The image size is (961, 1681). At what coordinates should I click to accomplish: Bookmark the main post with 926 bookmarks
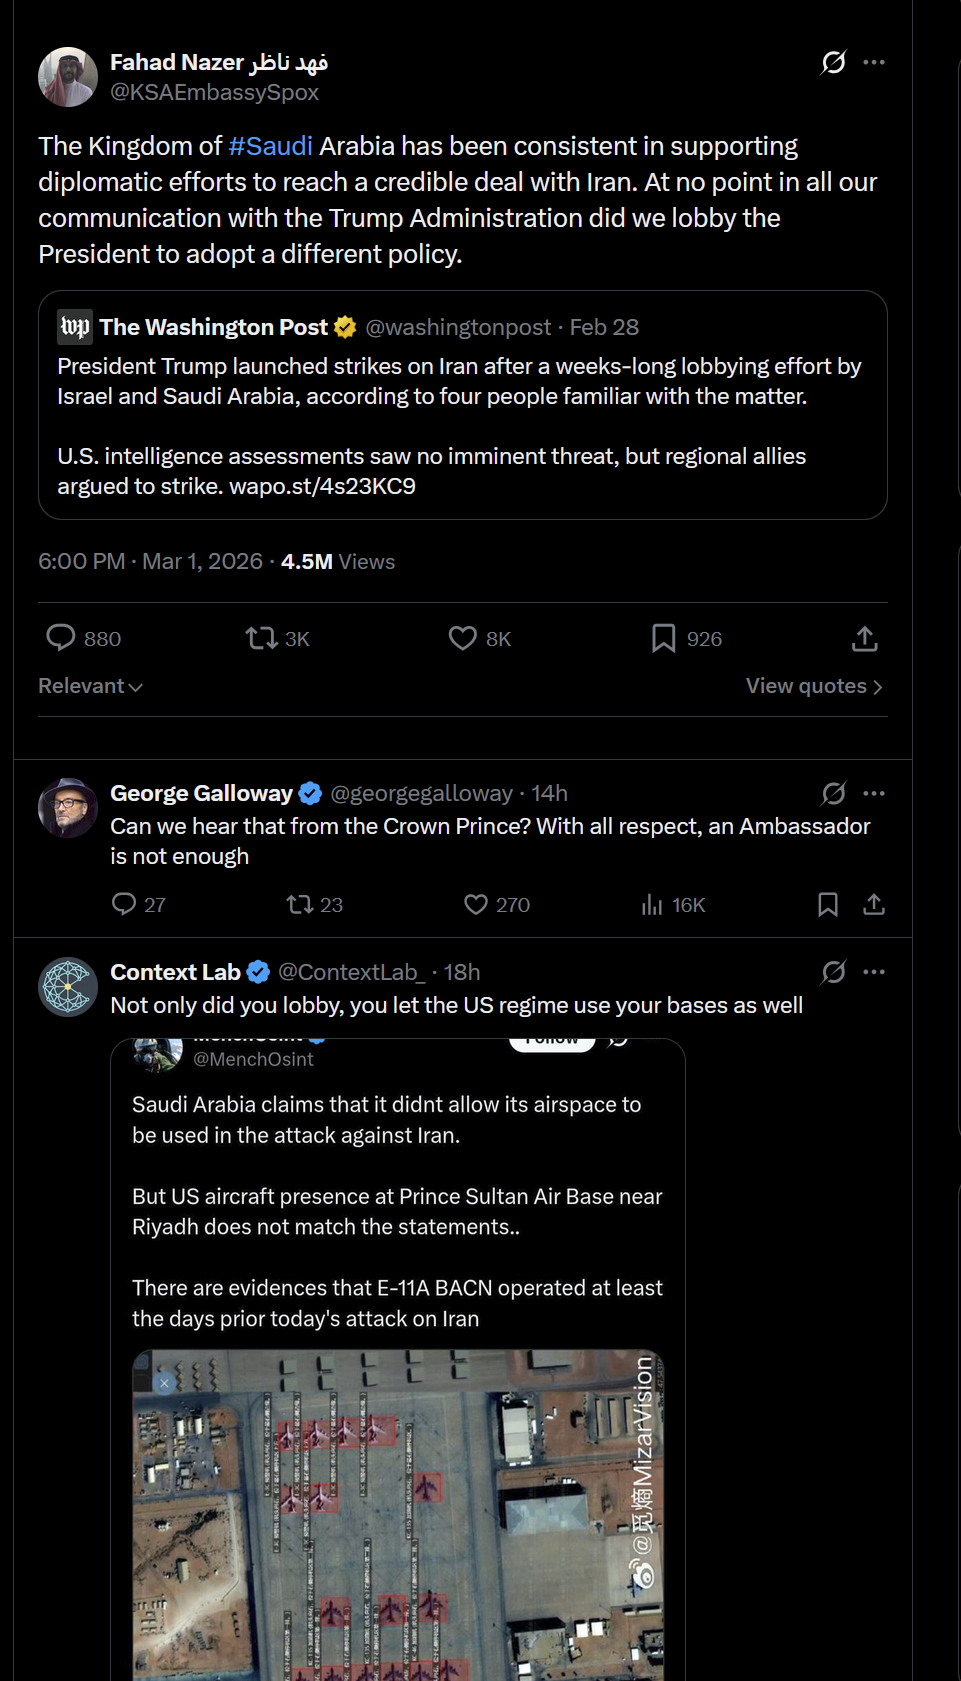(x=663, y=638)
